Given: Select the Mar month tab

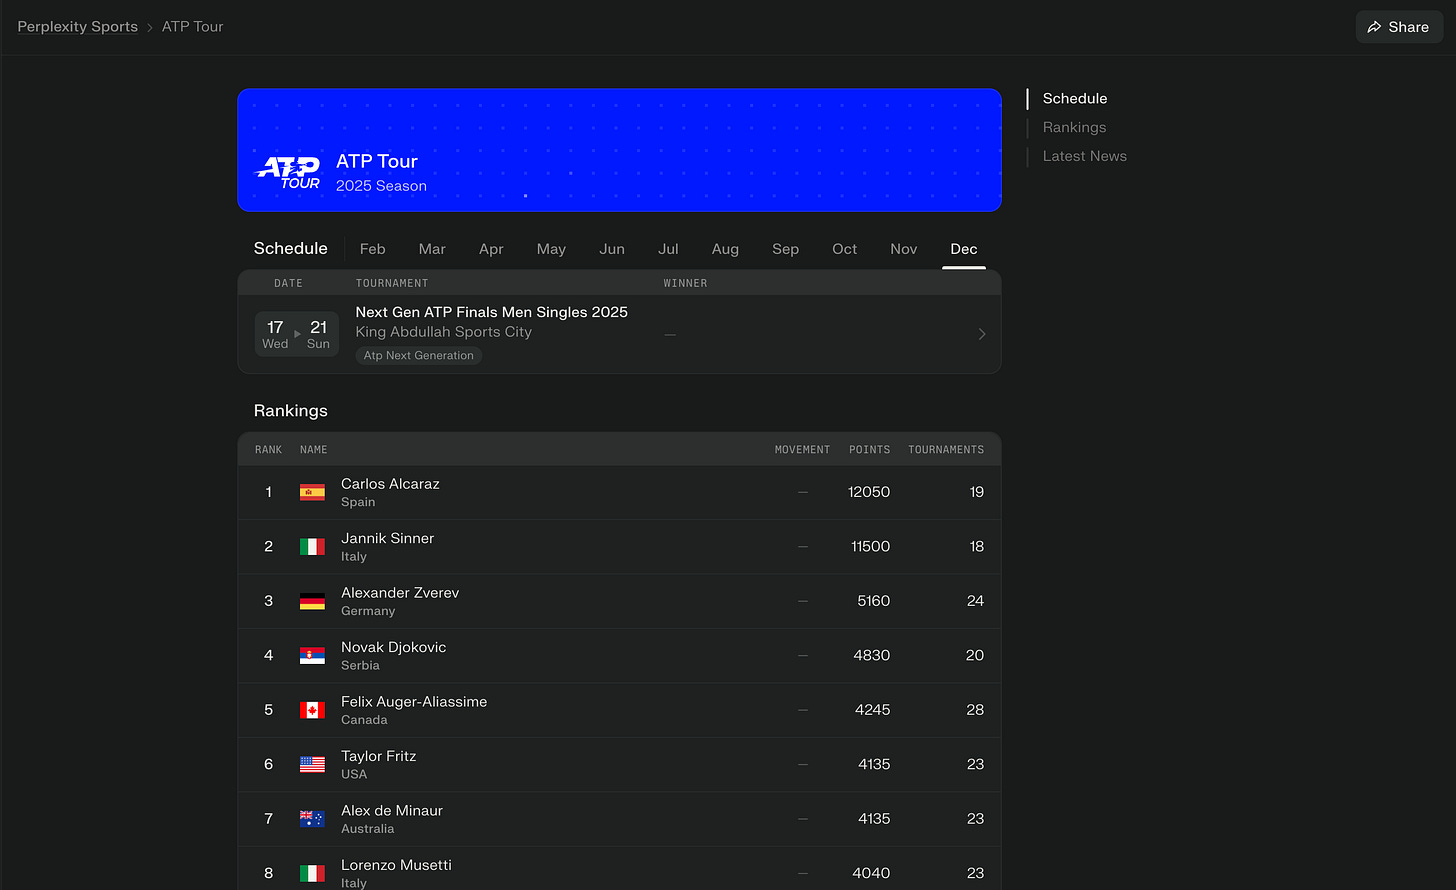Looking at the screenshot, I should point(432,249).
